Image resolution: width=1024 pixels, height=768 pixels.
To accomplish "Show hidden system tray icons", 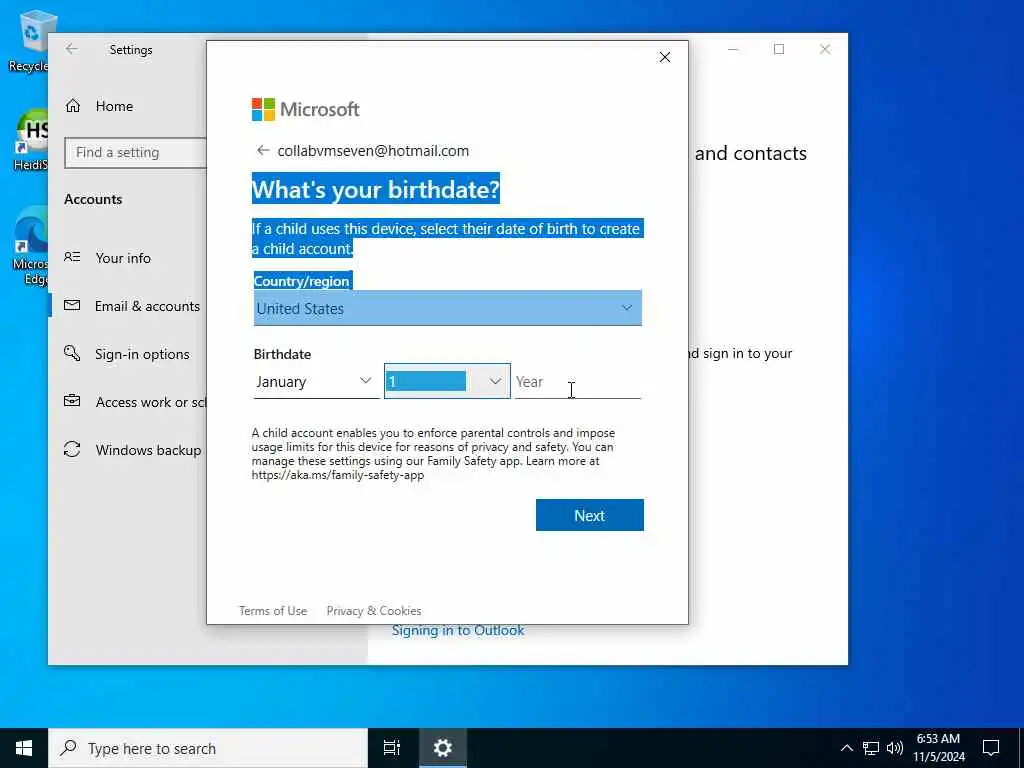I will (846, 748).
